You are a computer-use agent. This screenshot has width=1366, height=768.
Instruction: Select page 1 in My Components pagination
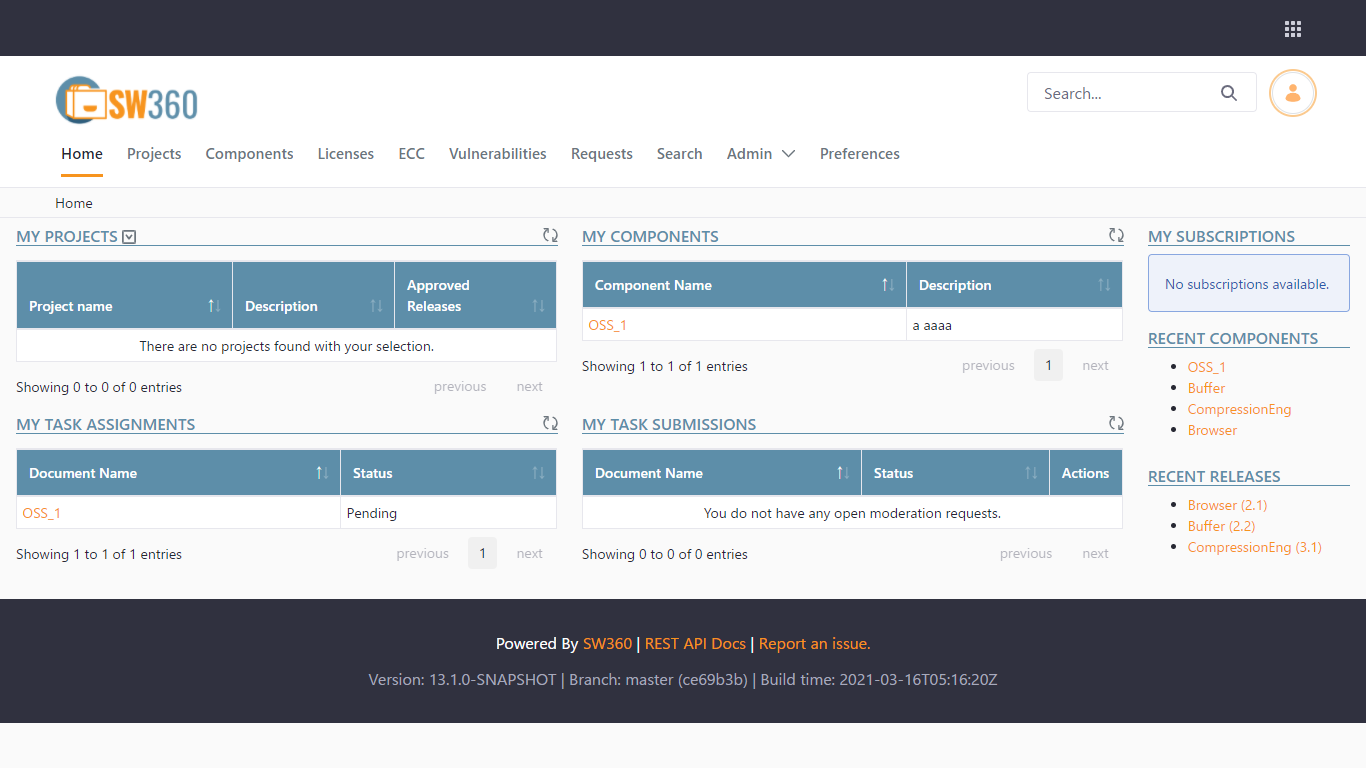[x=1048, y=365]
